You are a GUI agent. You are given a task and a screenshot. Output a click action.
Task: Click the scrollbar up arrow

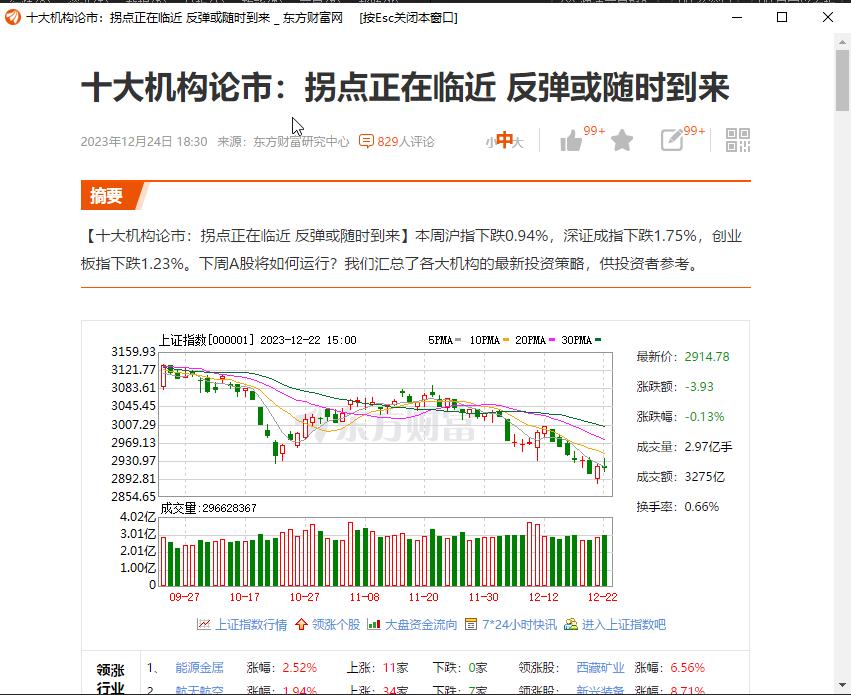coord(842,41)
